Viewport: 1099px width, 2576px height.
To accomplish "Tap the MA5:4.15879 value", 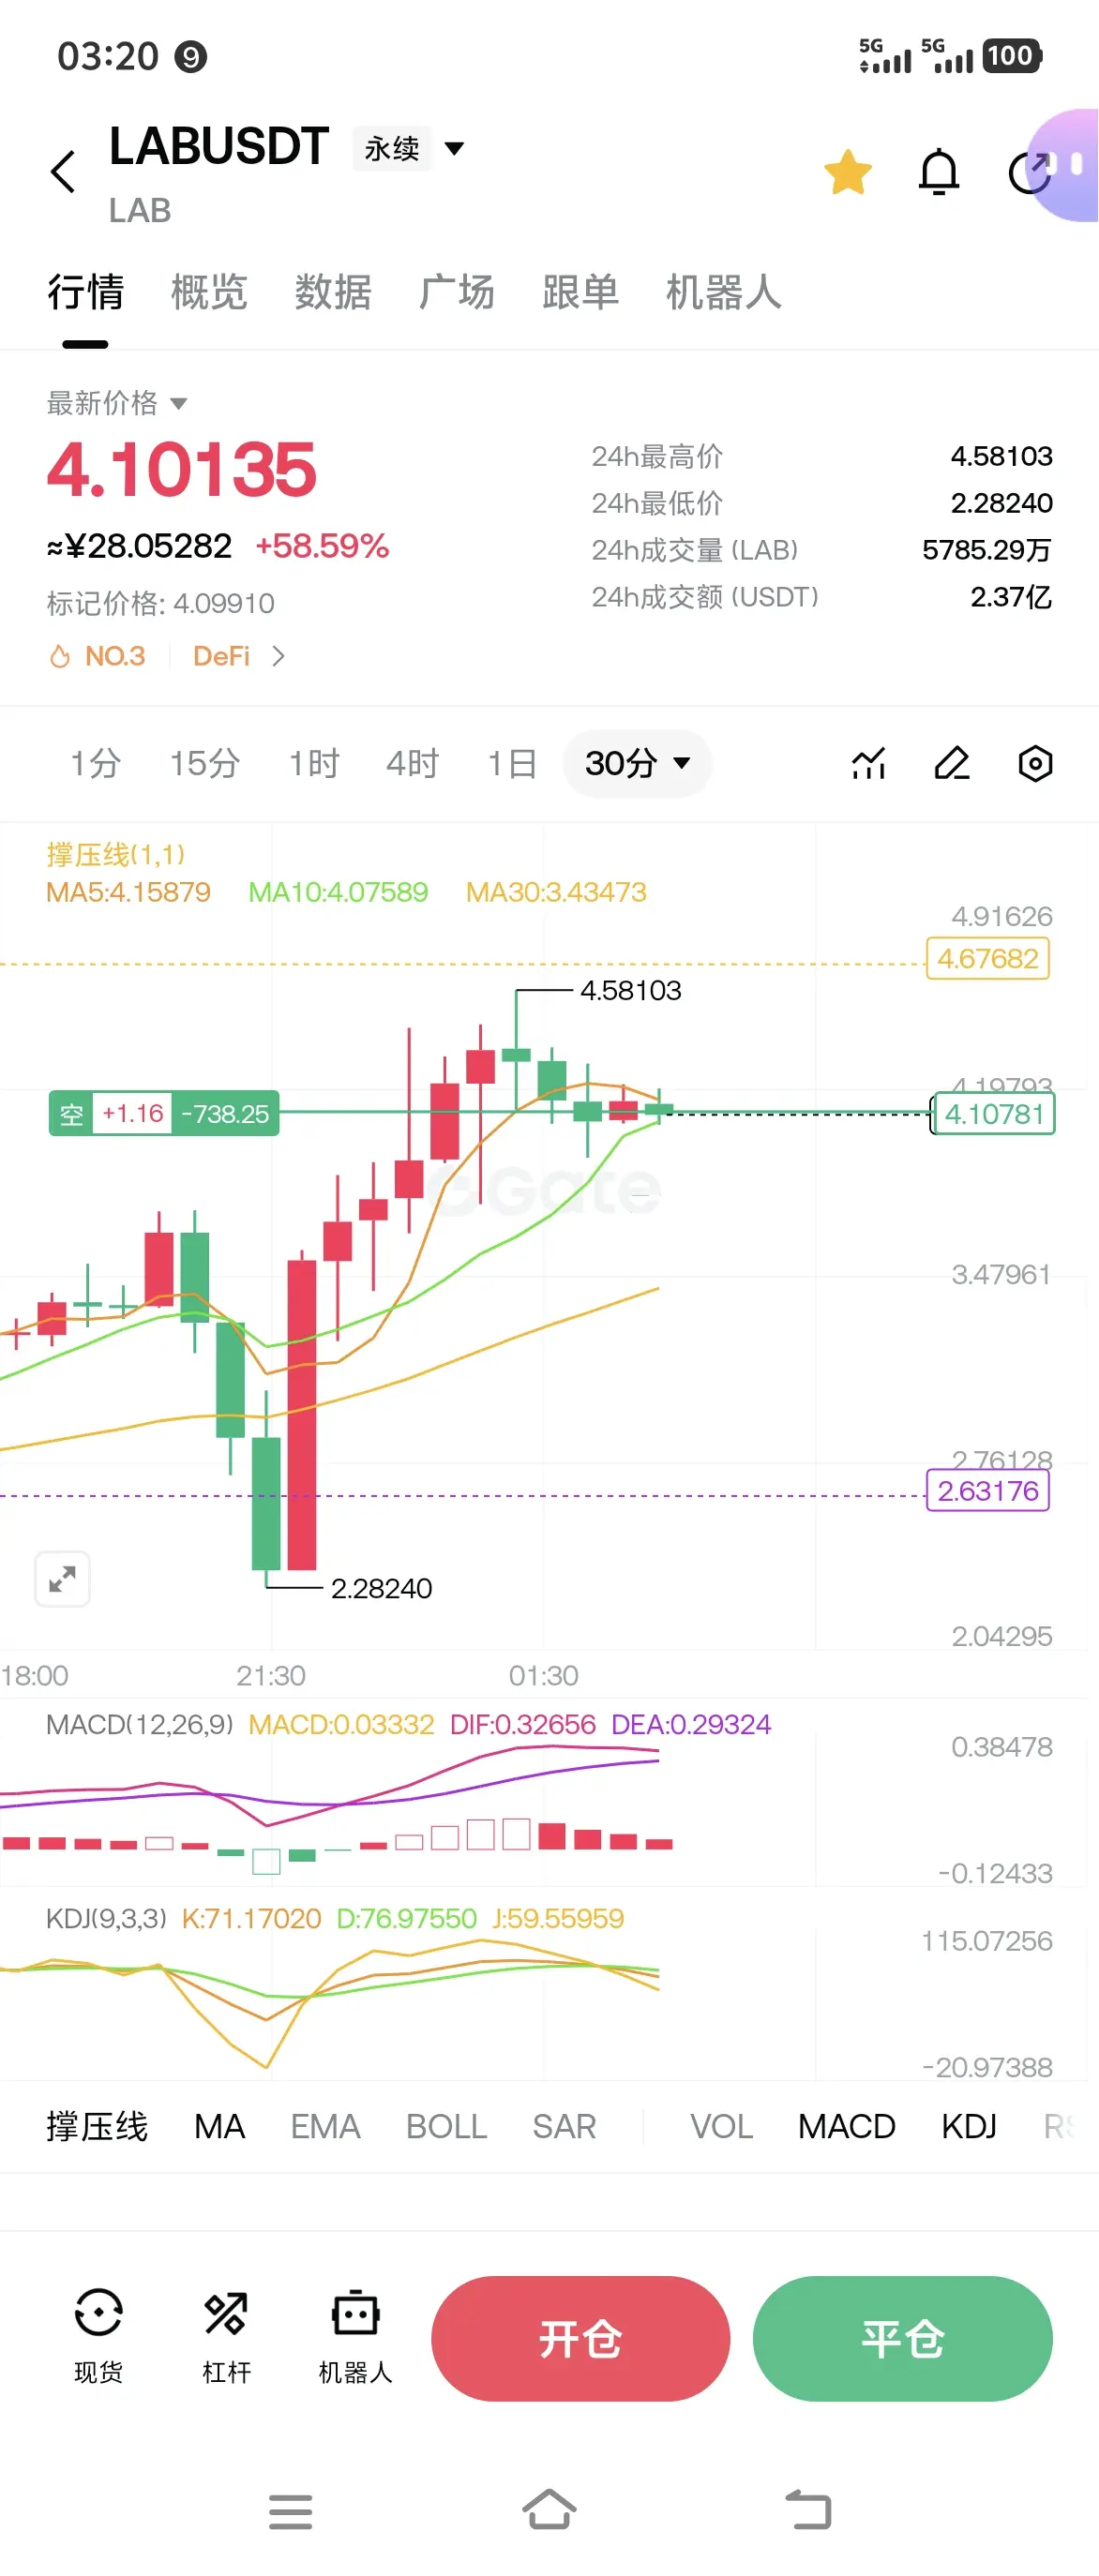I will tap(128, 892).
